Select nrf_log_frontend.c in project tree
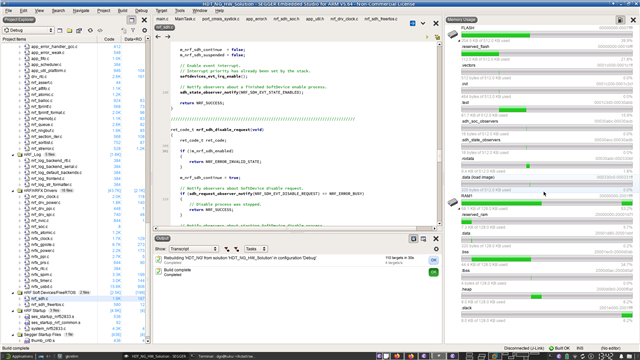This screenshot has width=640, height=360. (48, 179)
